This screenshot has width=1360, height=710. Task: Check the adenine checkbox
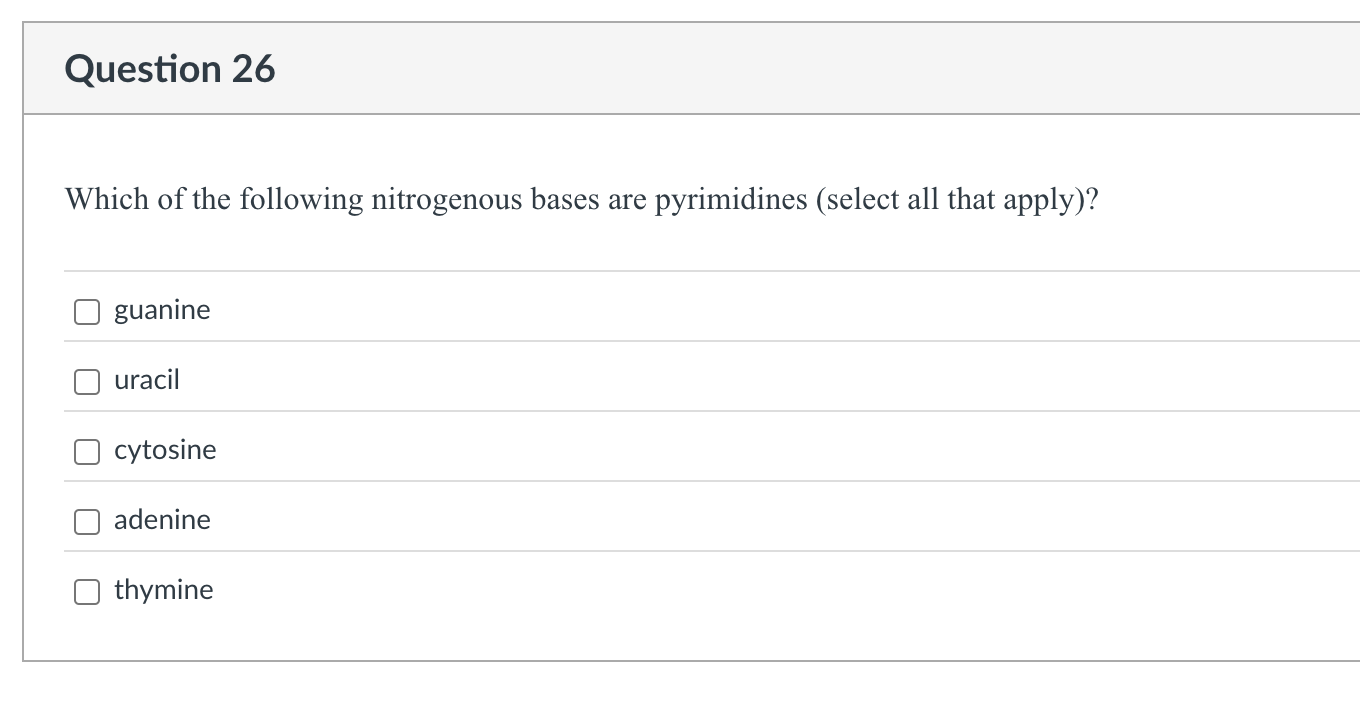click(86, 521)
